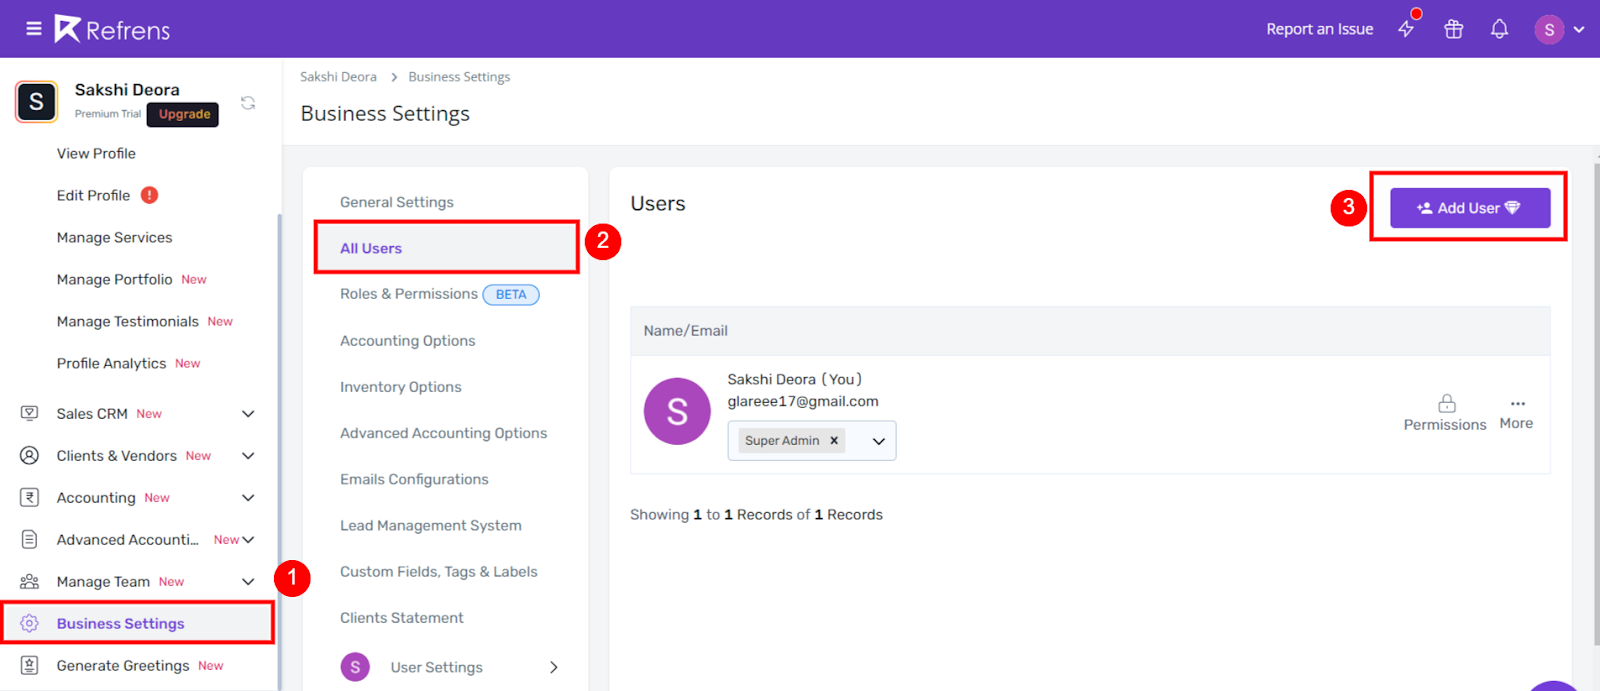Click the Business Settings gear icon
The height and width of the screenshot is (691, 1600).
coord(30,623)
